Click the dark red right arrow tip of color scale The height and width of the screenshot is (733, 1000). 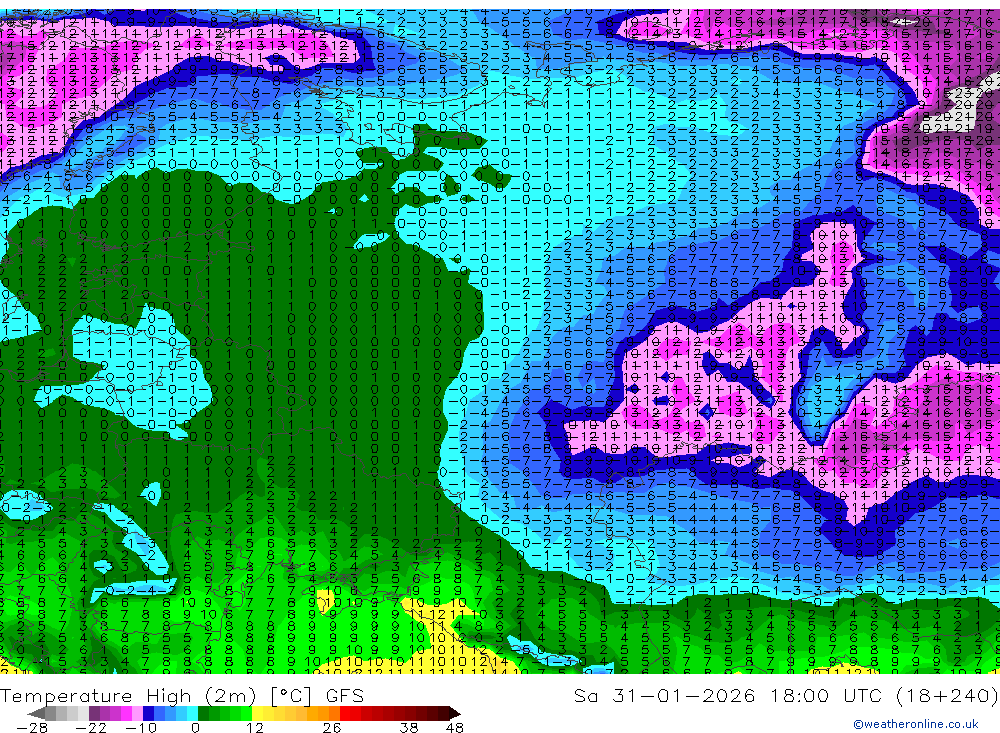coord(455,713)
